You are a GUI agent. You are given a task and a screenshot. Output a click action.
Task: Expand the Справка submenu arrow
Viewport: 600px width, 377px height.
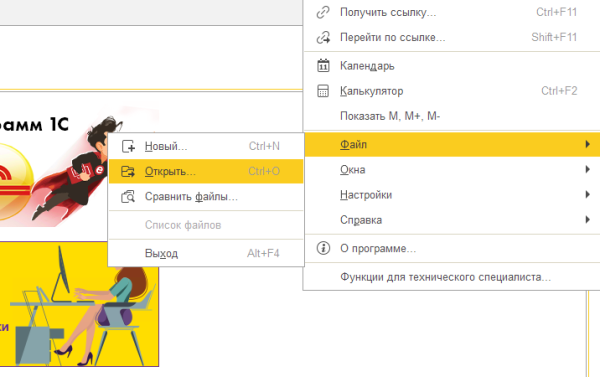click(587, 220)
